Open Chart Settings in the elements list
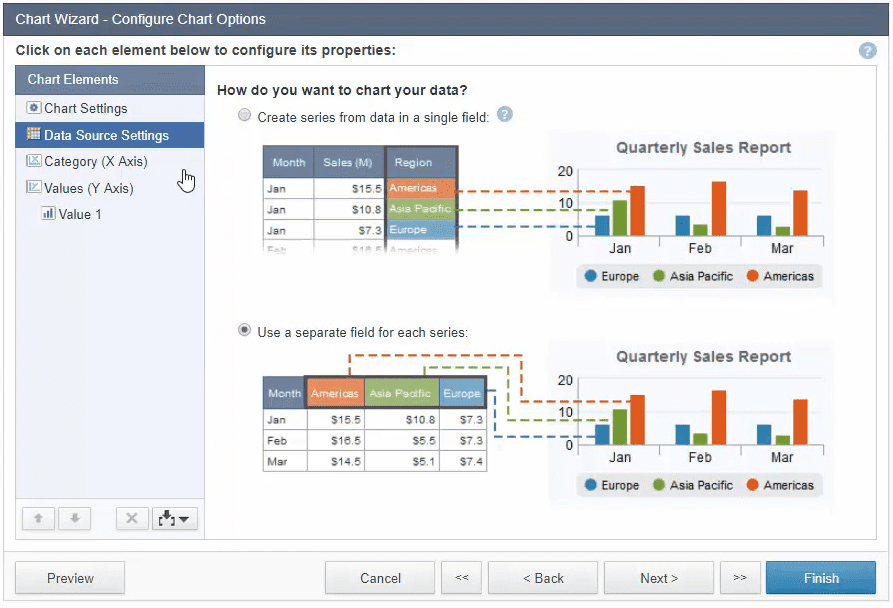 coord(86,108)
